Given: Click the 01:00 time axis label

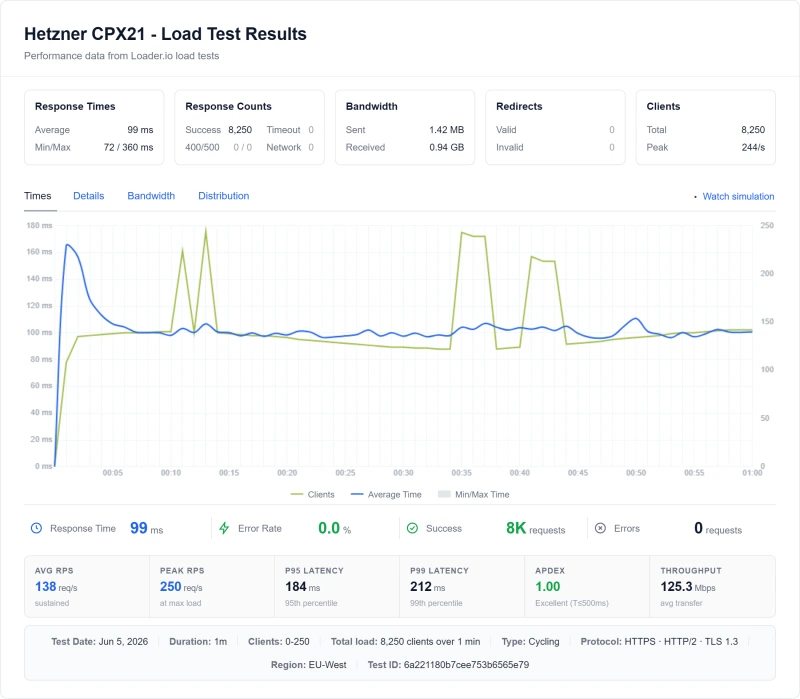Looking at the screenshot, I should click(752, 473).
